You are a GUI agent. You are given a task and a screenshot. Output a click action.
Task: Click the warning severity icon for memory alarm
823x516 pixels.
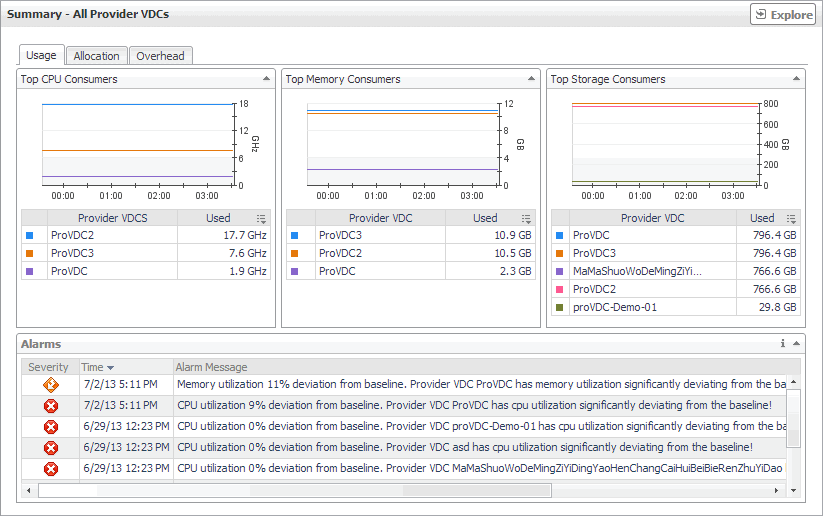pyautogui.click(x=50, y=384)
